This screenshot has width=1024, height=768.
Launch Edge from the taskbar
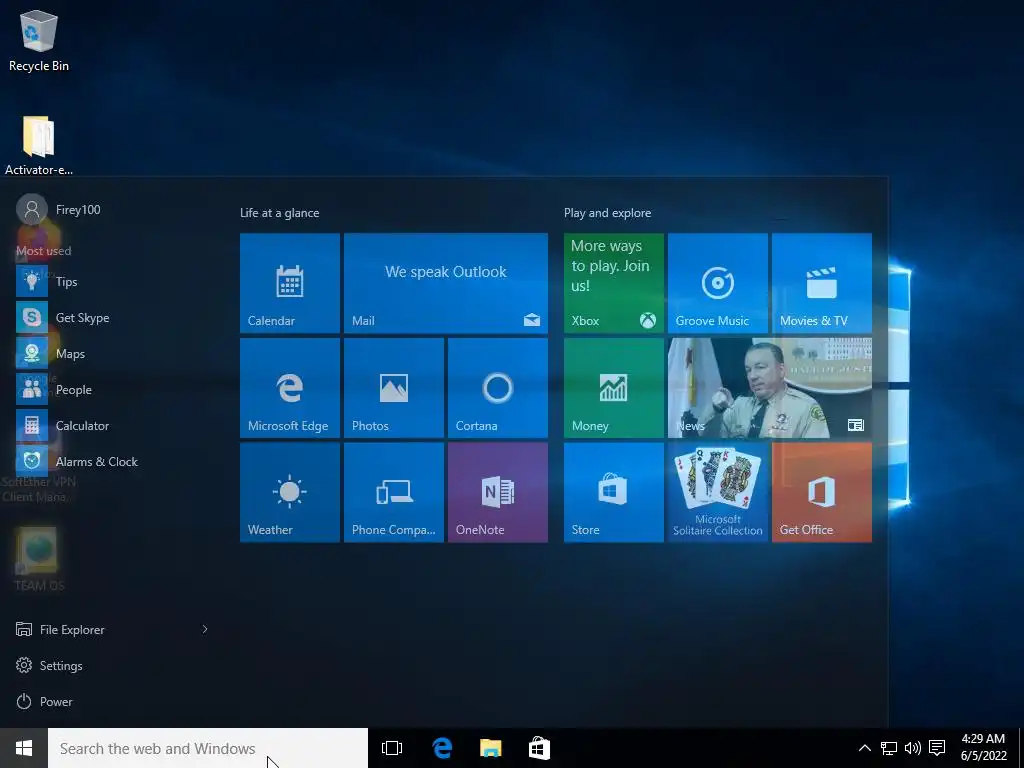(442, 748)
